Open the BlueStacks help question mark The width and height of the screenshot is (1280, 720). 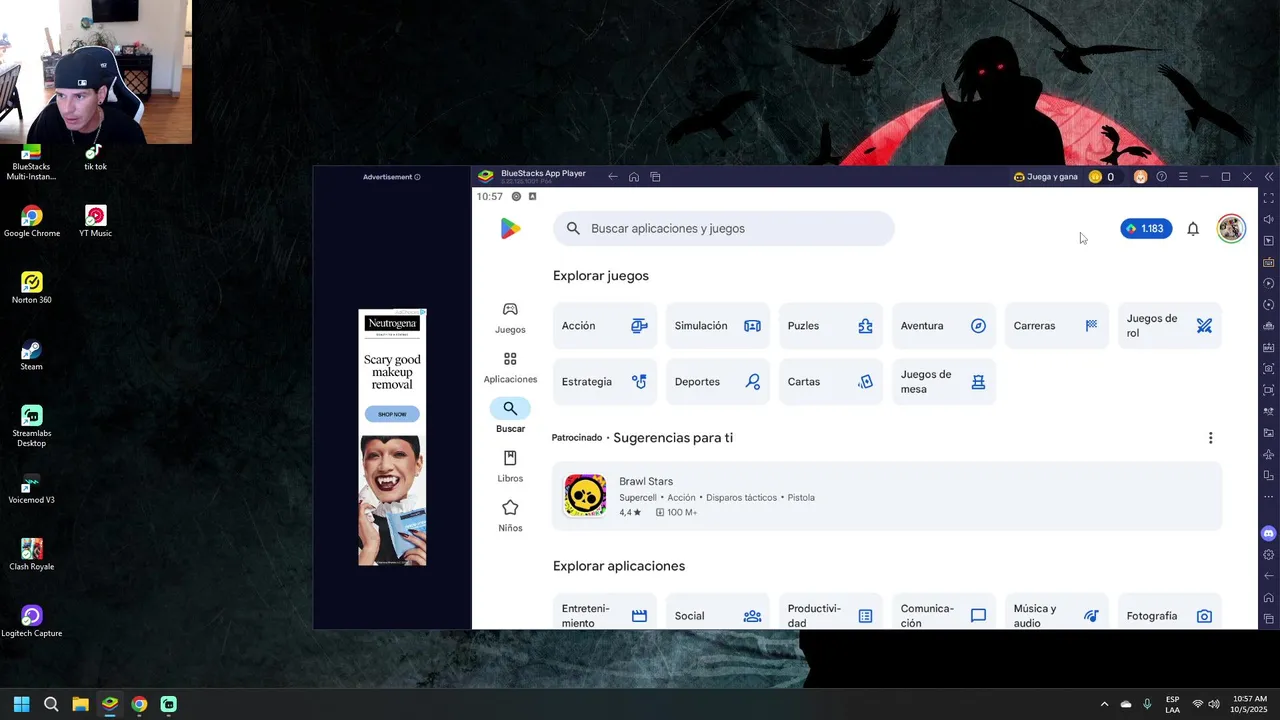tap(1162, 177)
